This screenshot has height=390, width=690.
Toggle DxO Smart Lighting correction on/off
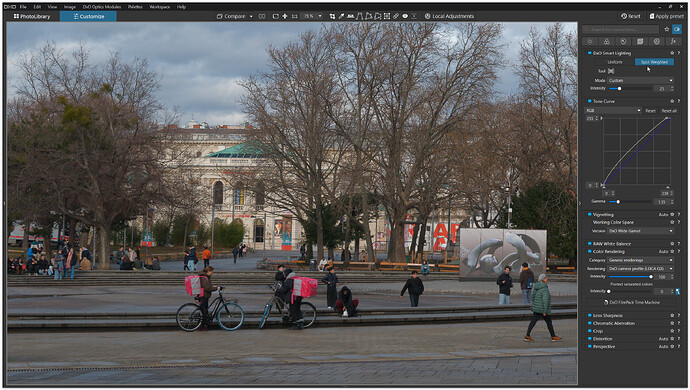point(590,53)
